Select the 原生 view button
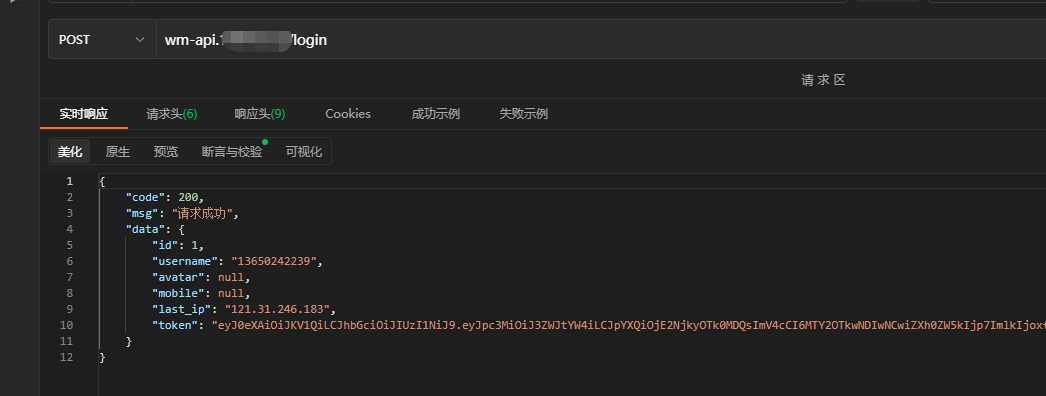The width and height of the screenshot is (1046, 396). [x=117, y=151]
